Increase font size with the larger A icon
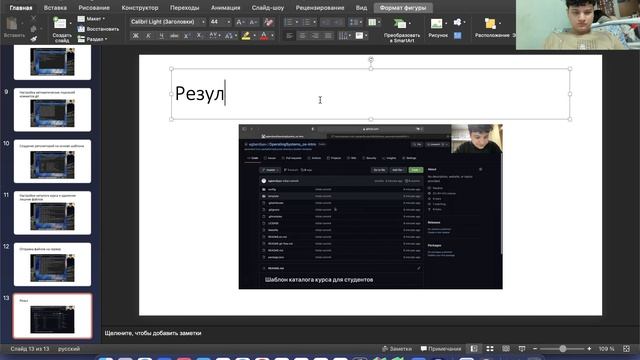Image resolution: width=640 pixels, height=360 pixels. coord(240,22)
